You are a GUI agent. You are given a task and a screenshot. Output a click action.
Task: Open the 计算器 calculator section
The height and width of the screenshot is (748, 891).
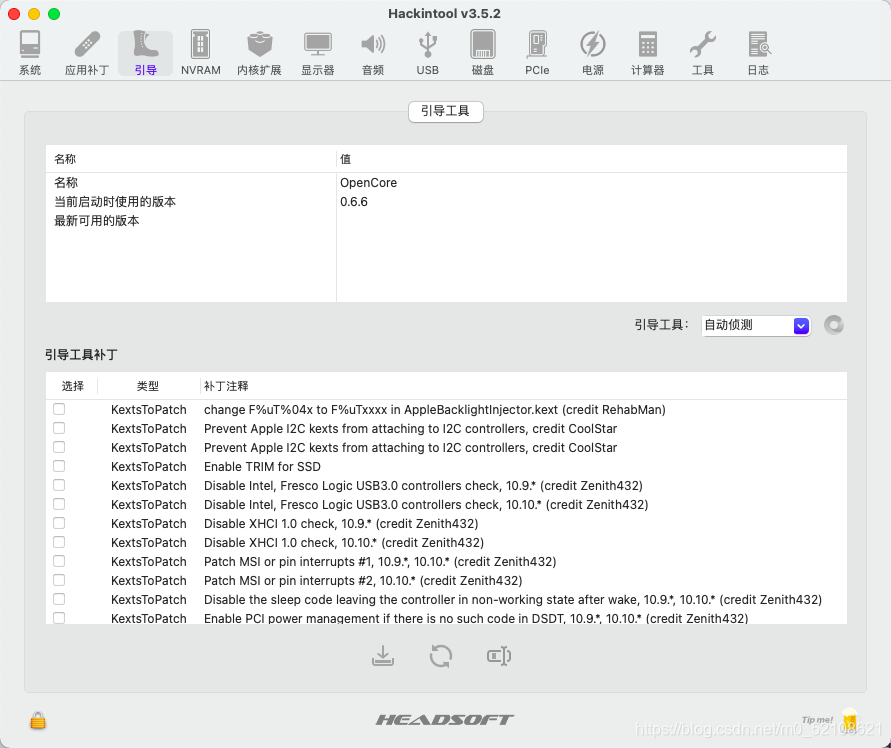point(647,53)
